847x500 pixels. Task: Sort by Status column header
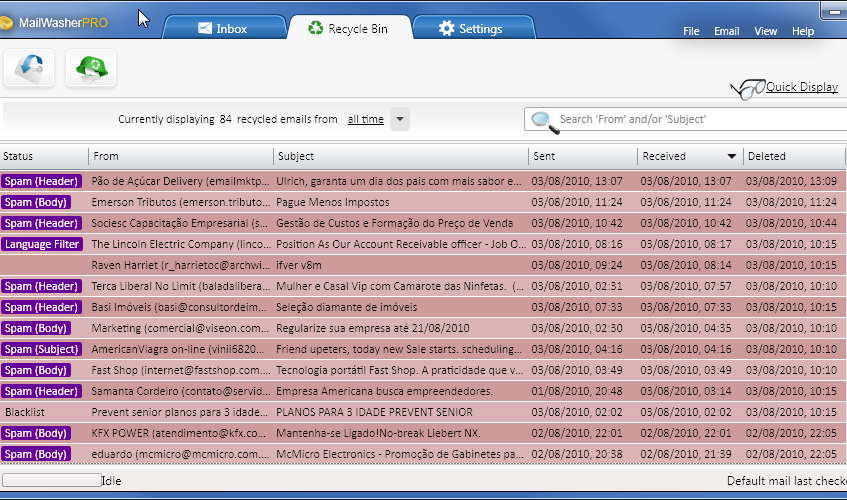(44, 156)
